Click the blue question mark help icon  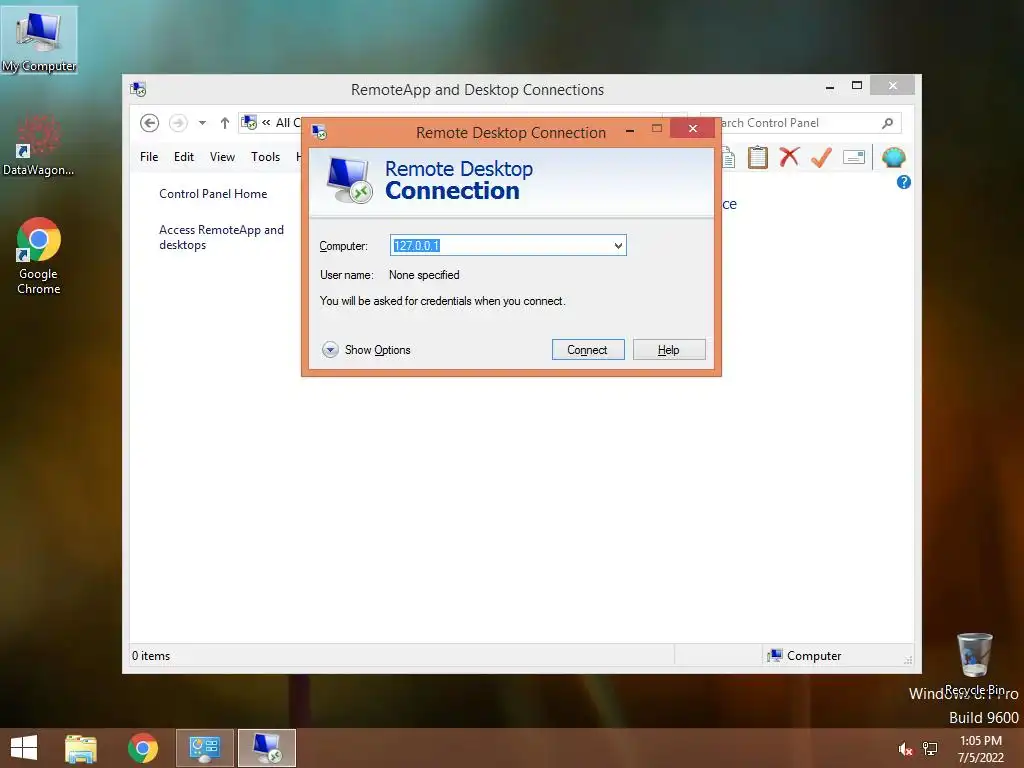904,182
